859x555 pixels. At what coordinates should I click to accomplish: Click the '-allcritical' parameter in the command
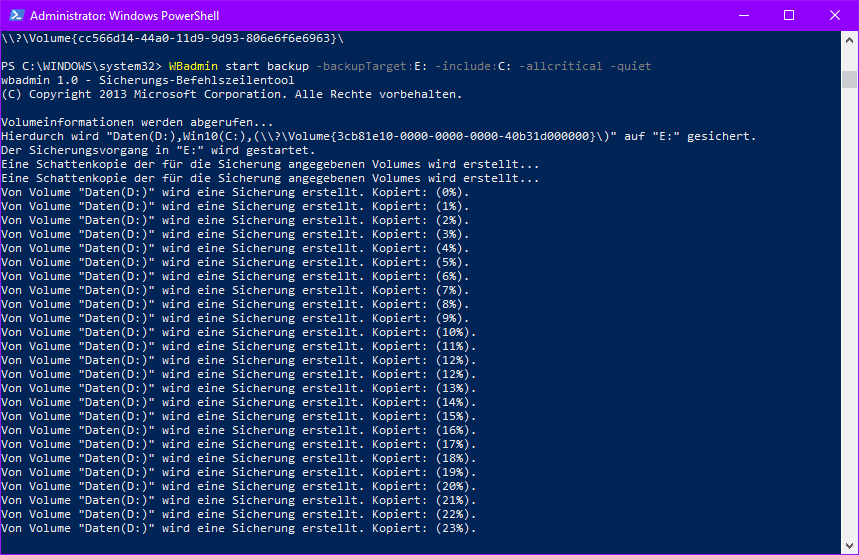tap(560, 66)
